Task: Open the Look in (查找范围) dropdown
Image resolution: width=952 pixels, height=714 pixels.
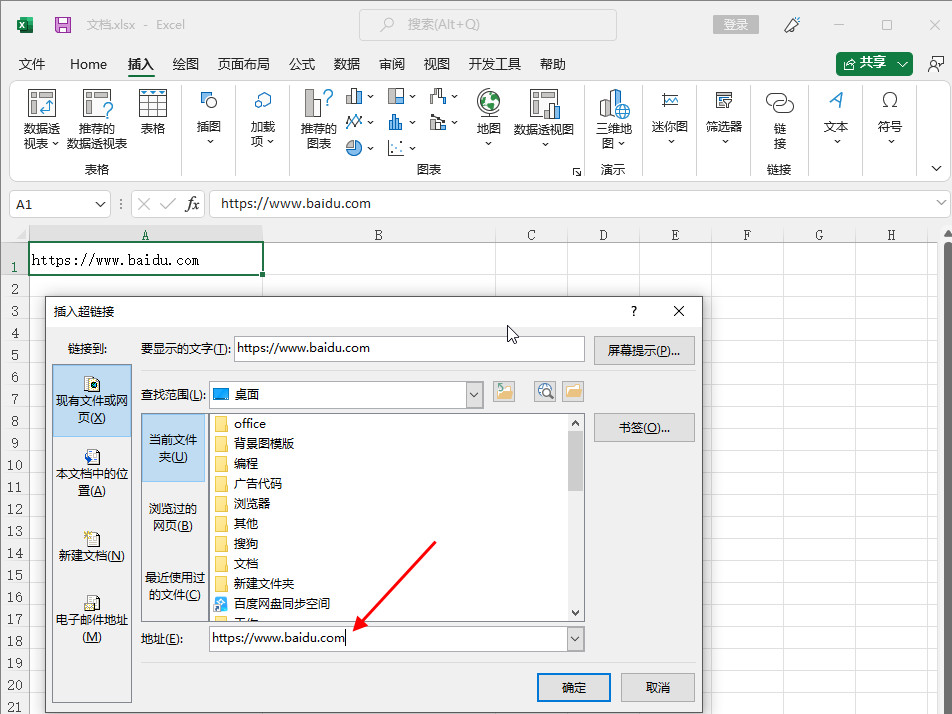Action: click(x=474, y=395)
